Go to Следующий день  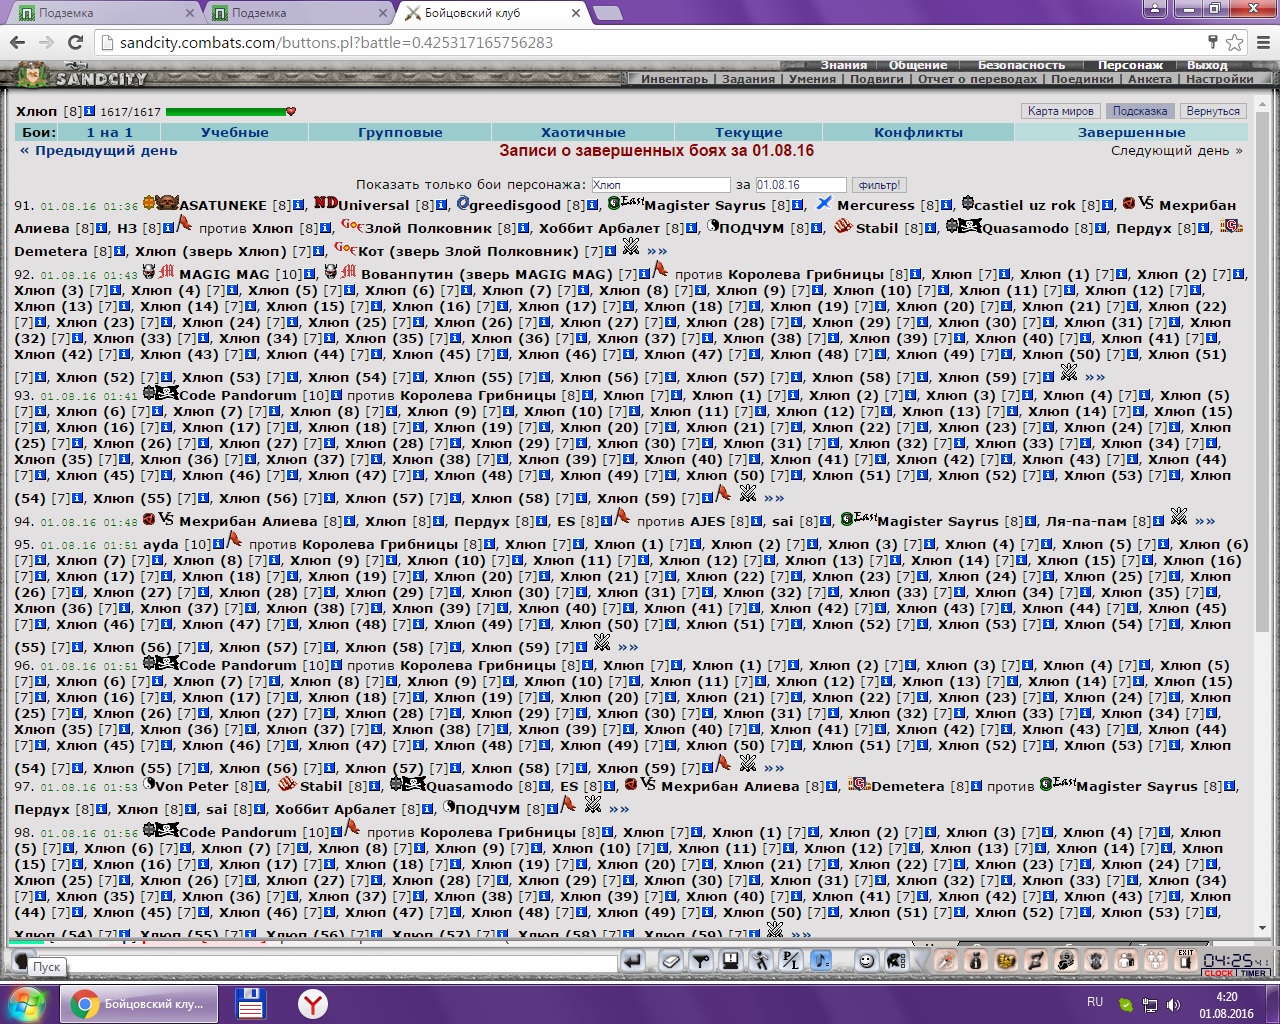[x=1177, y=151]
